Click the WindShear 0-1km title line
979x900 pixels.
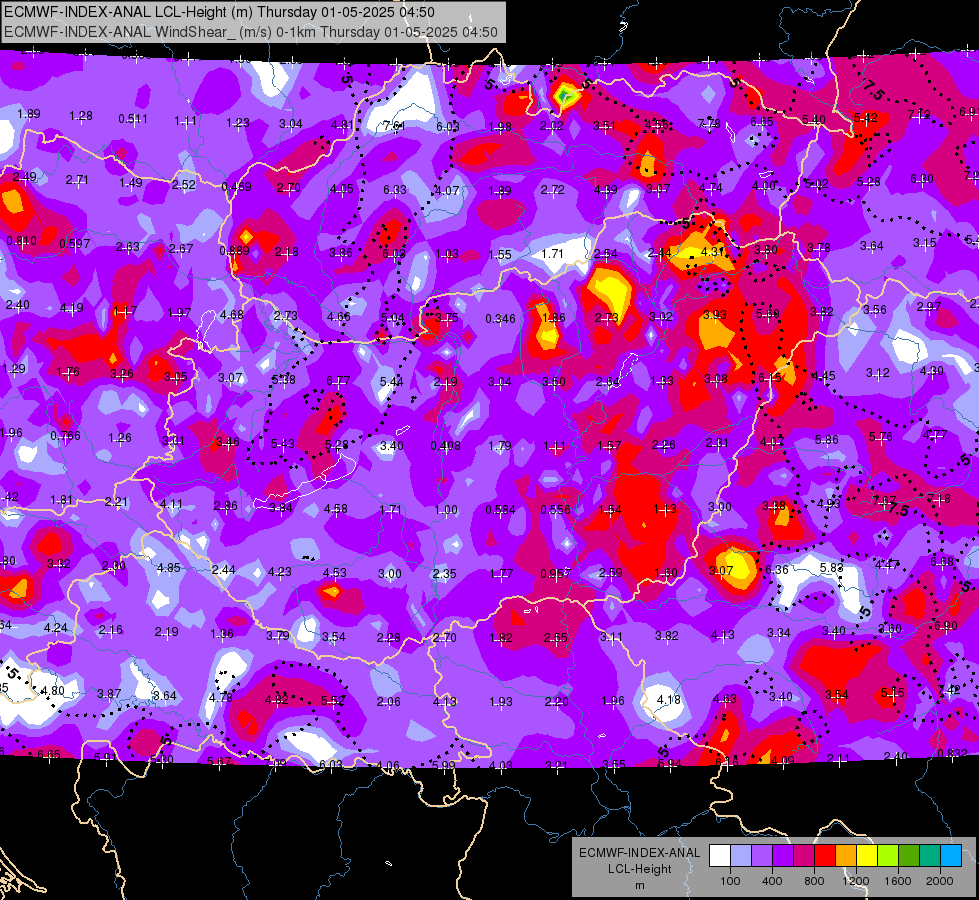250,32
